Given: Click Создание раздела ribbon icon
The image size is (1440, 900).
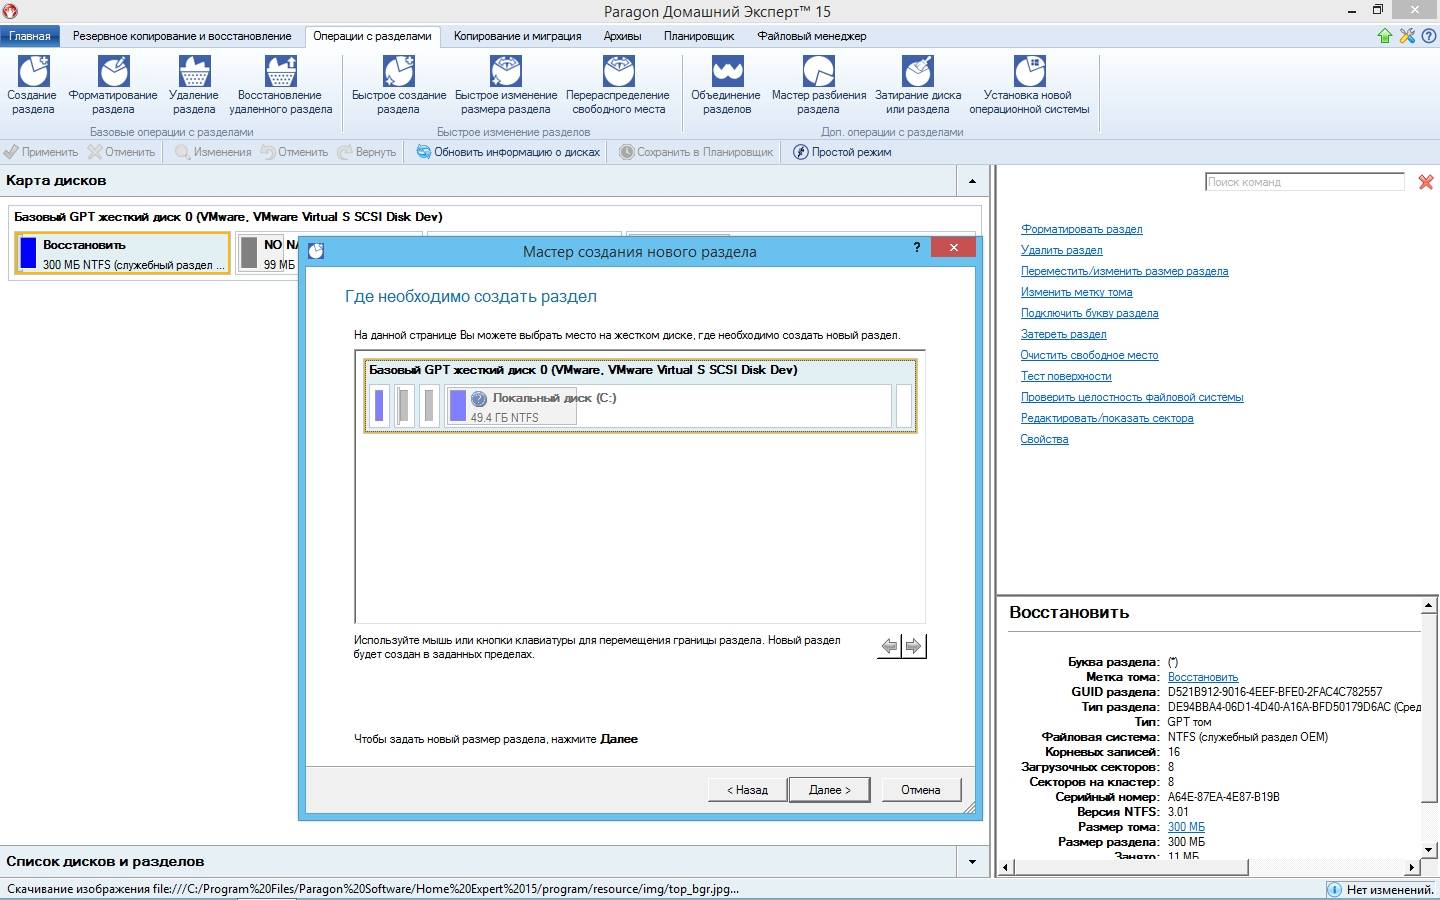Looking at the screenshot, I should [x=33, y=72].
